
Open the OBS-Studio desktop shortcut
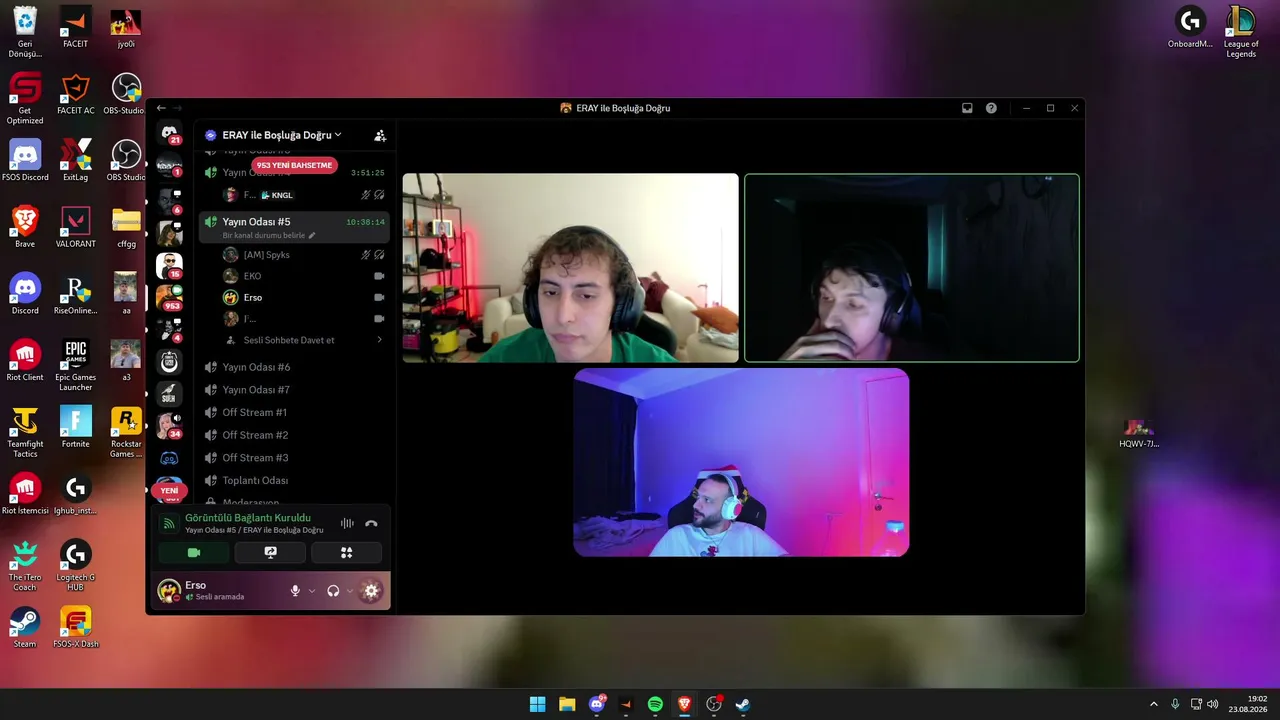(x=125, y=94)
